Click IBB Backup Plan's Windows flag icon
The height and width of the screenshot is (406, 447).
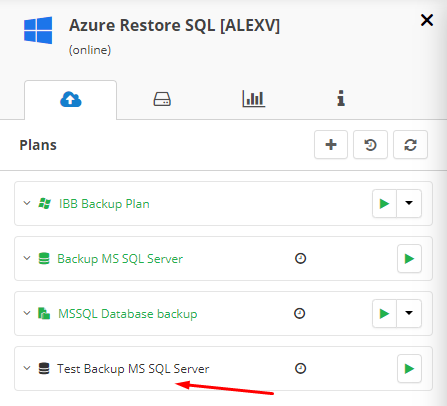click(45, 203)
